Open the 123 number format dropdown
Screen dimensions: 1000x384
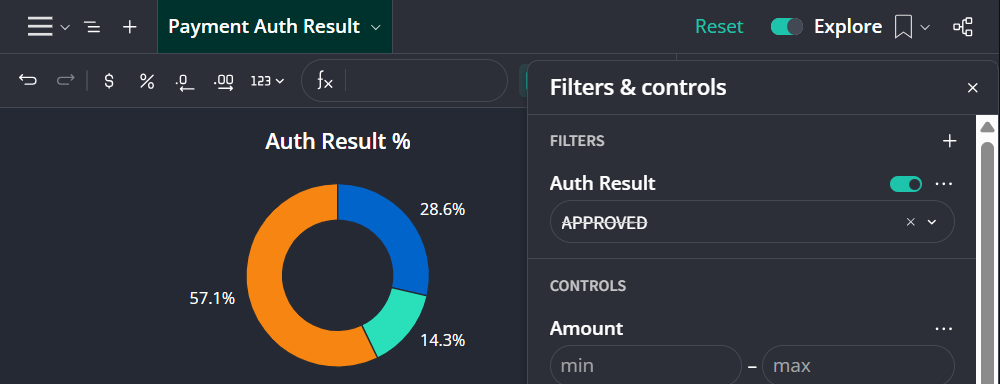click(267, 81)
